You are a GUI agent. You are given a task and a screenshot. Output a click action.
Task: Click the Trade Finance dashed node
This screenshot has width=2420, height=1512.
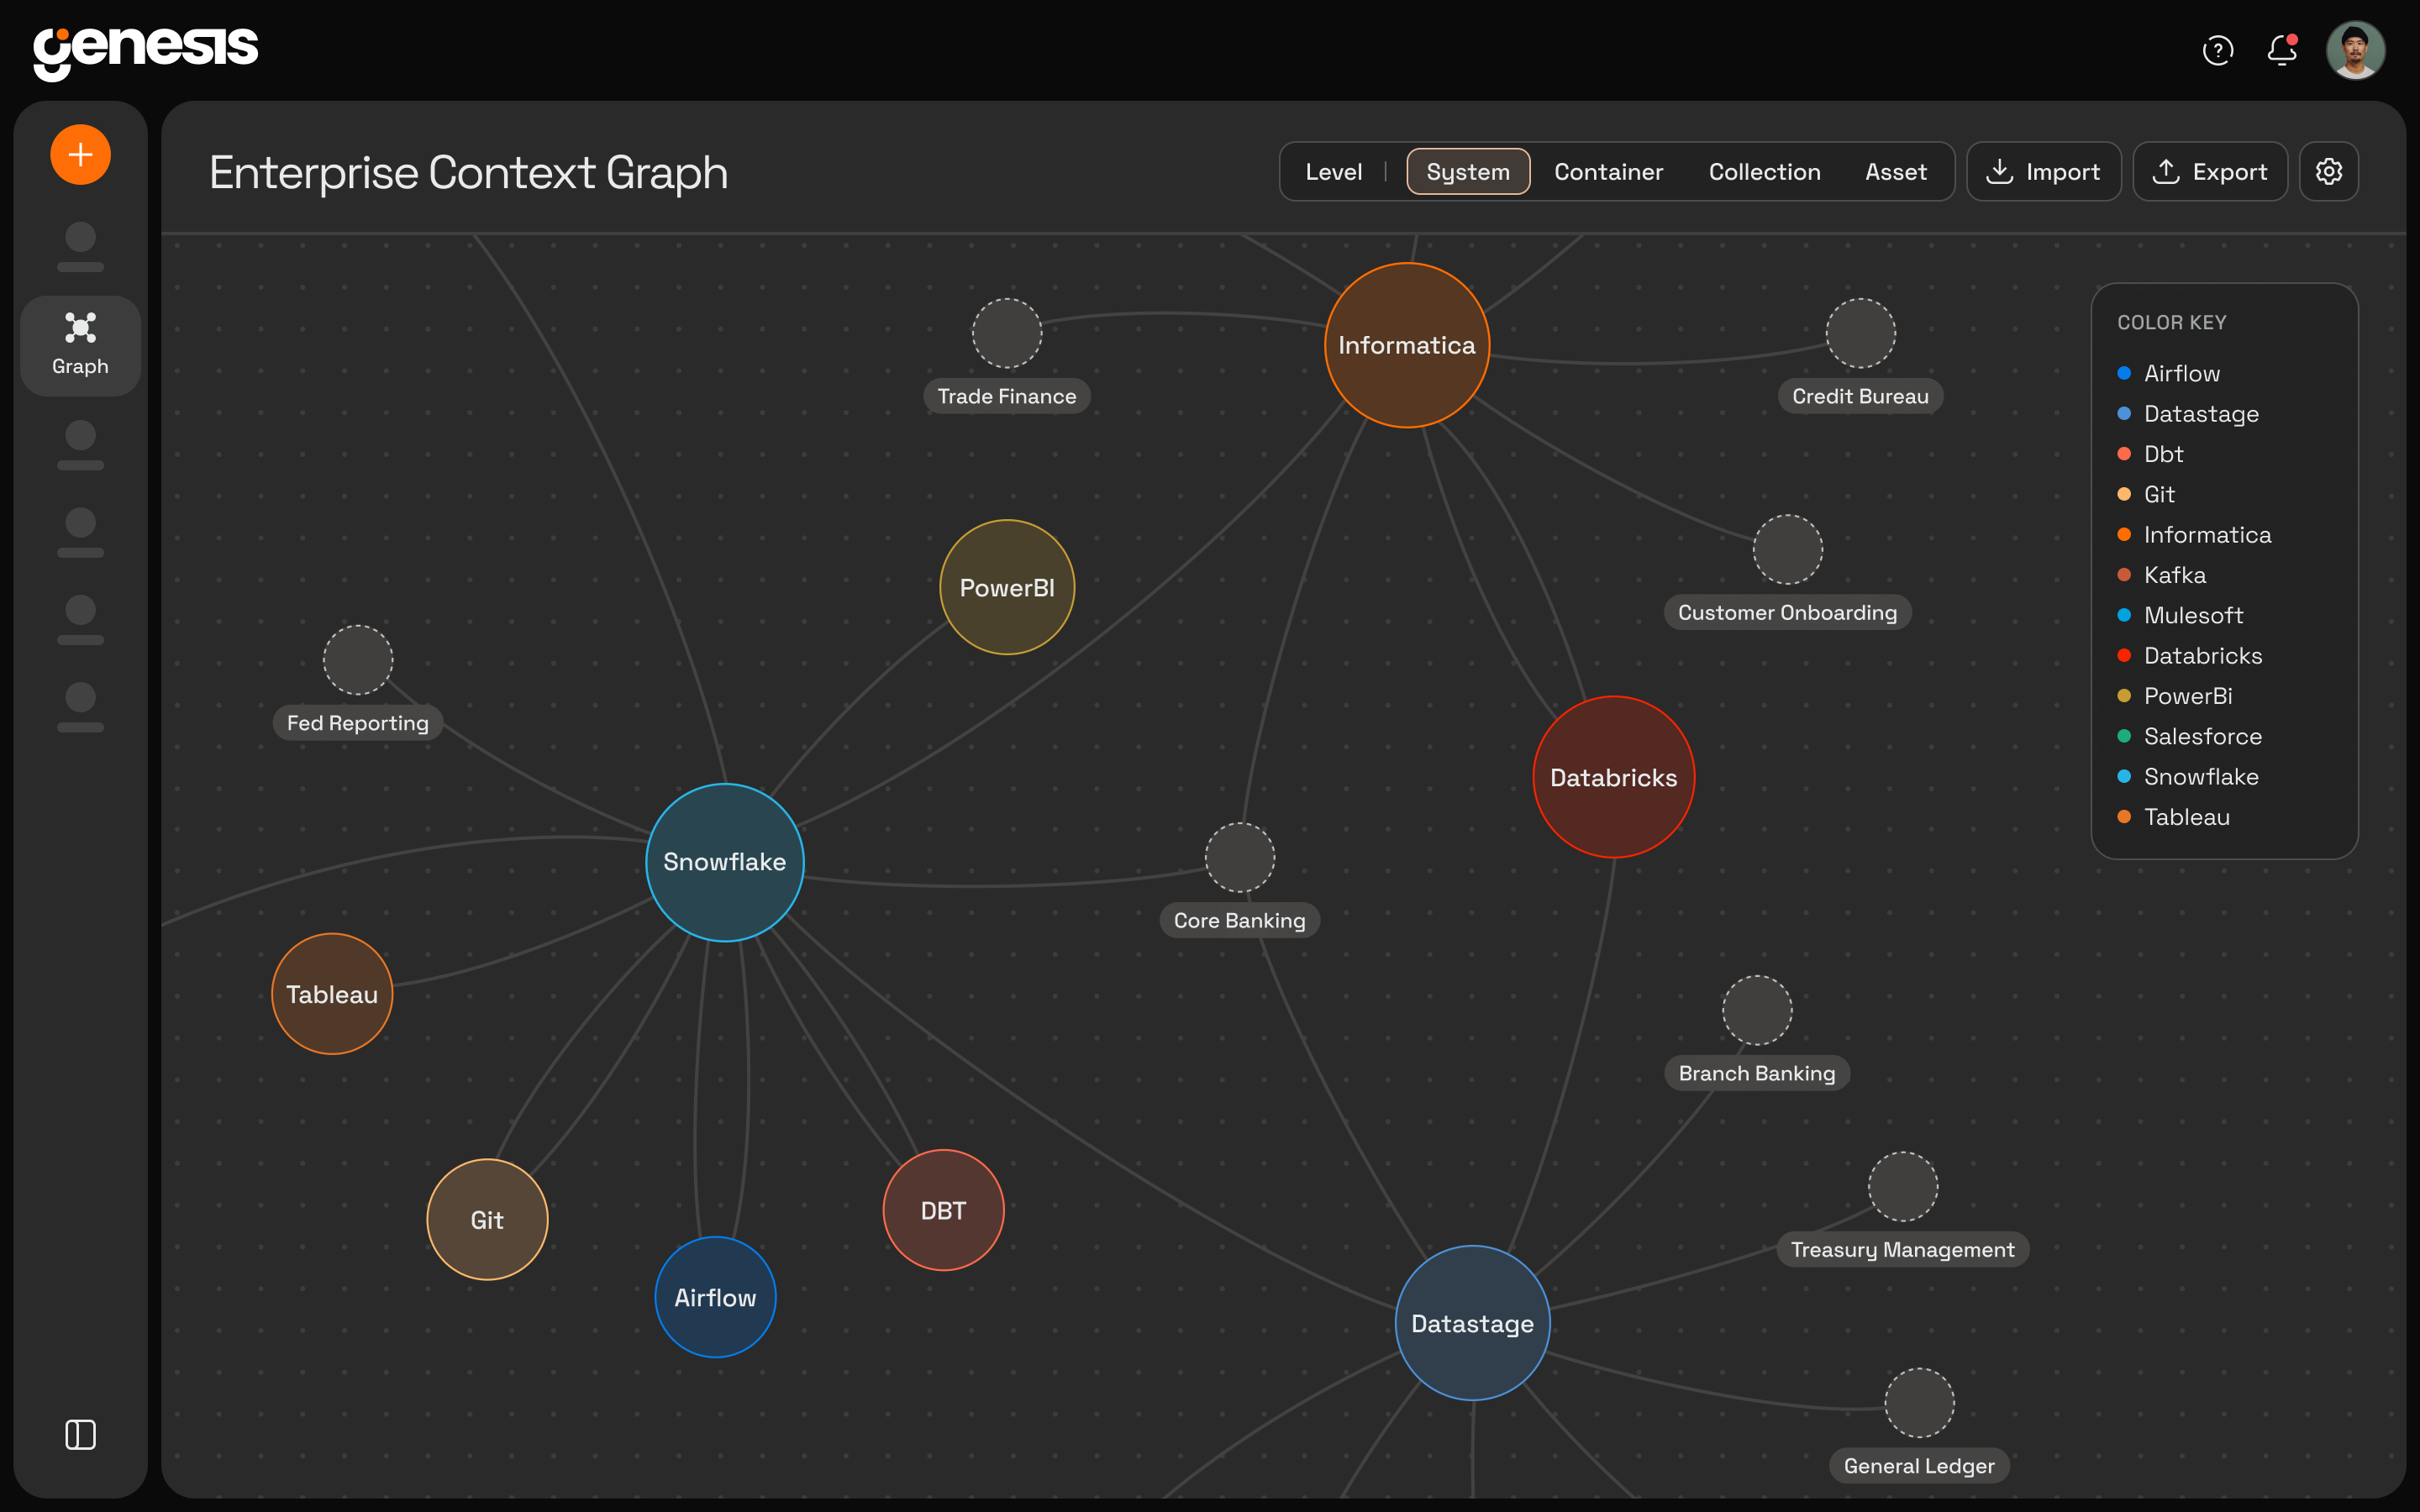(x=1007, y=333)
